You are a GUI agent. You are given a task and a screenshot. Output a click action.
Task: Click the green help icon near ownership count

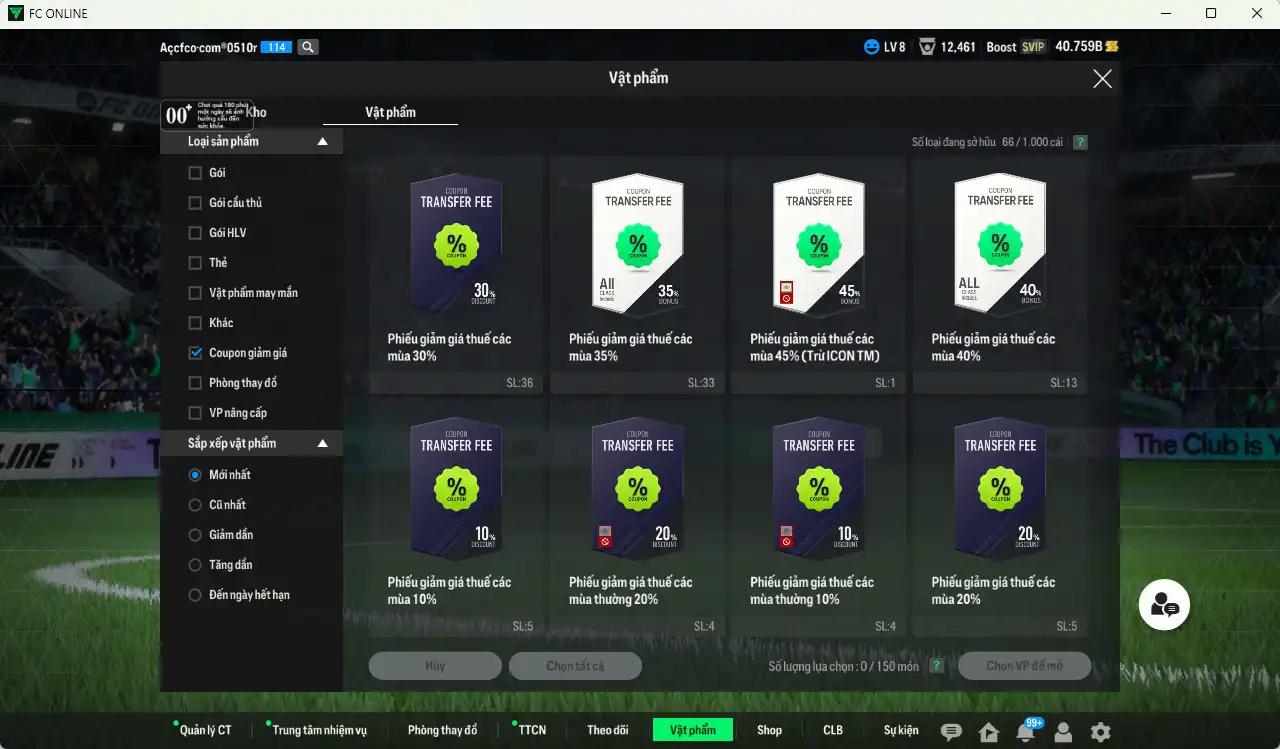1080,142
